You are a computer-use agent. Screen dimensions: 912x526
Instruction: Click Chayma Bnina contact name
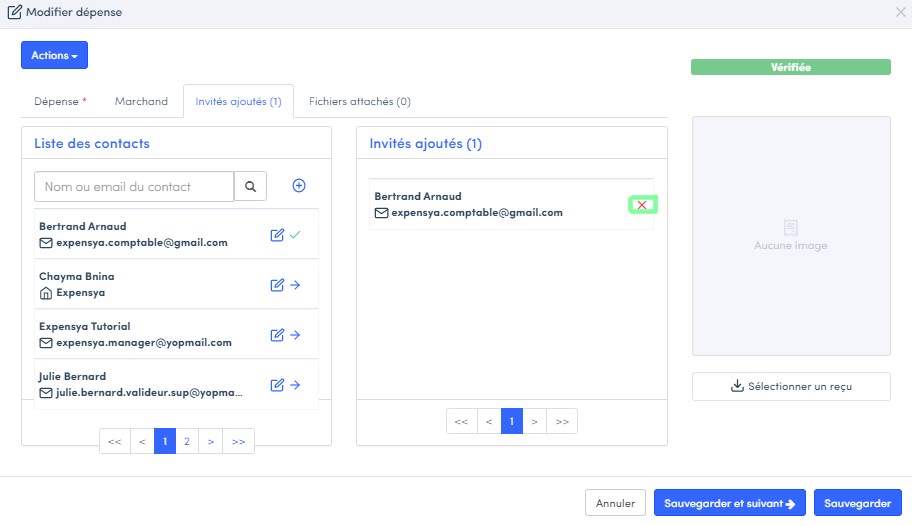pyautogui.click(x=77, y=276)
